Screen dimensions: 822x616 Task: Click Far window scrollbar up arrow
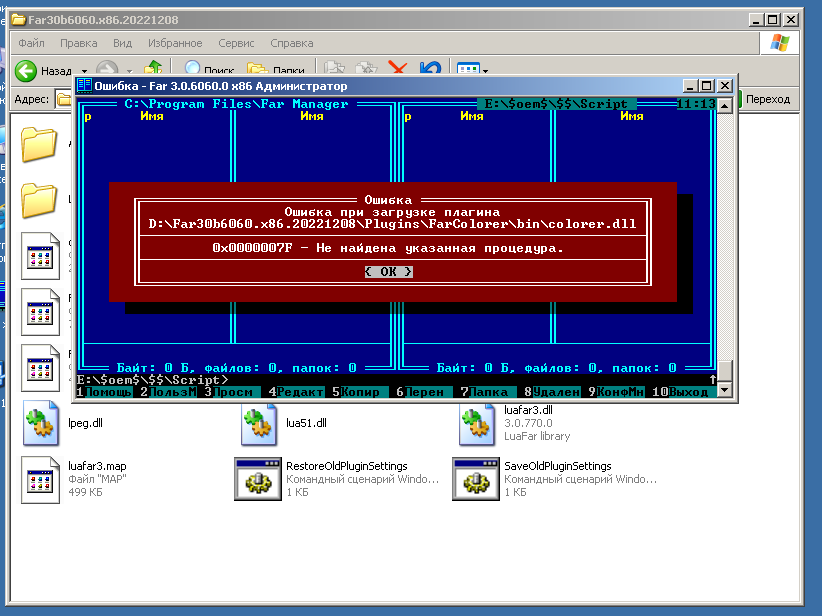coord(724,105)
